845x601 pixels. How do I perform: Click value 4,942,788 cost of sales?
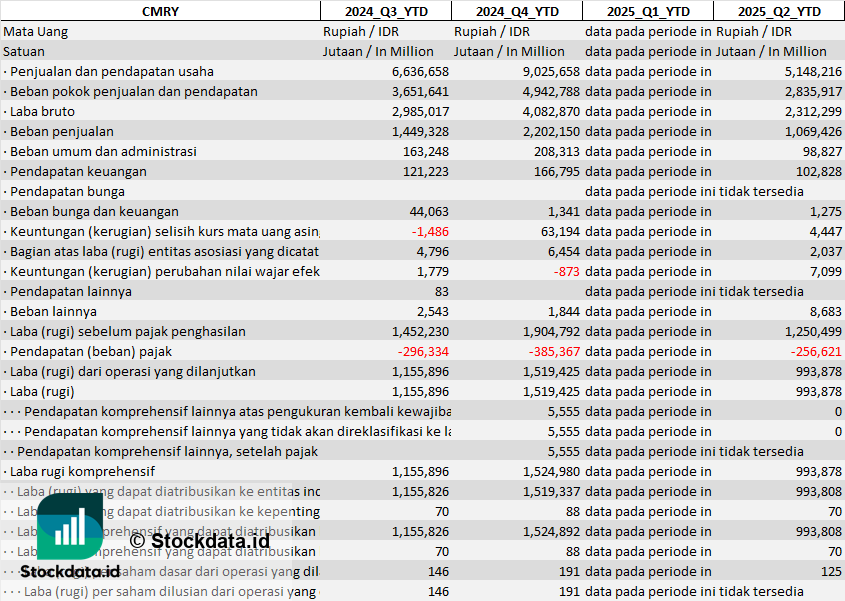coord(551,92)
